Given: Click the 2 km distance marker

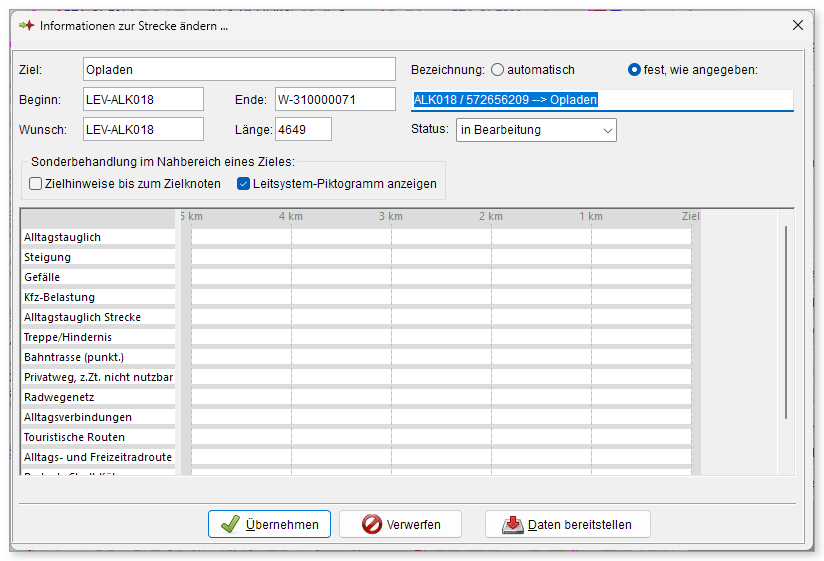Looking at the screenshot, I should coord(490,216).
